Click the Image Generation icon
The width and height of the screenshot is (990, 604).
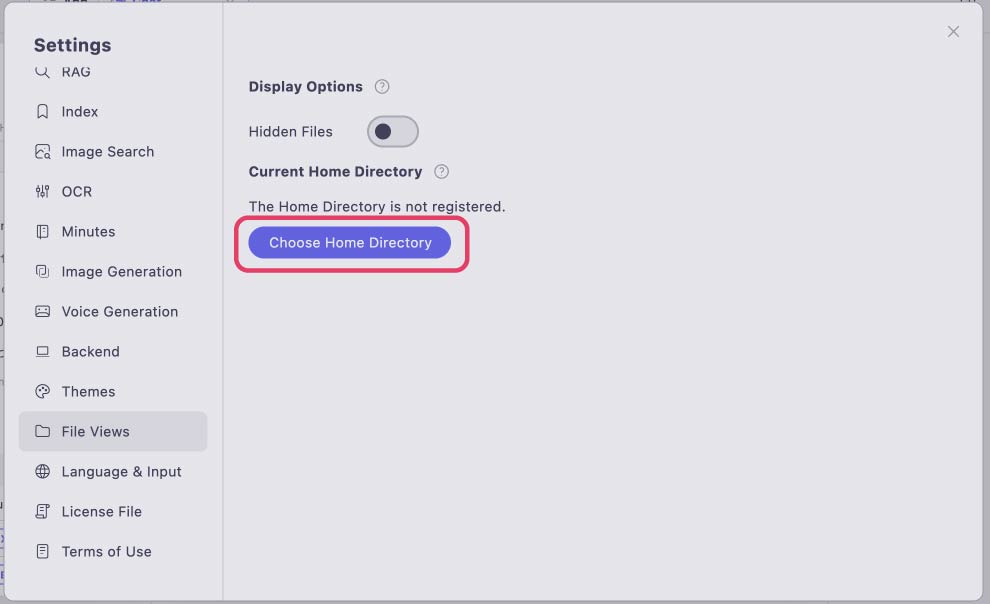[42, 271]
